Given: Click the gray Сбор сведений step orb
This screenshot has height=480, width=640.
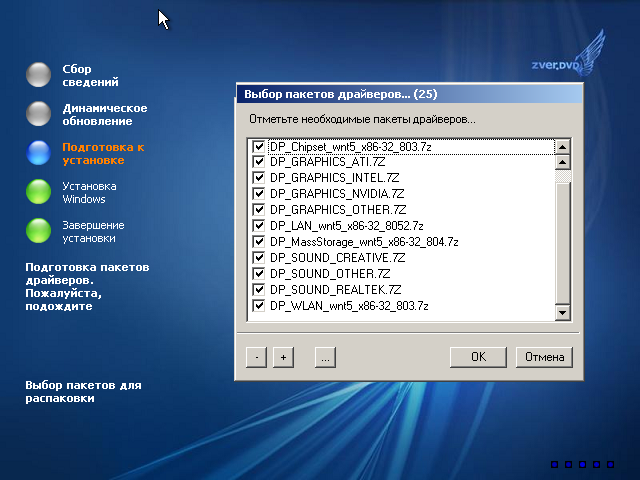Looking at the screenshot, I should 38,75.
